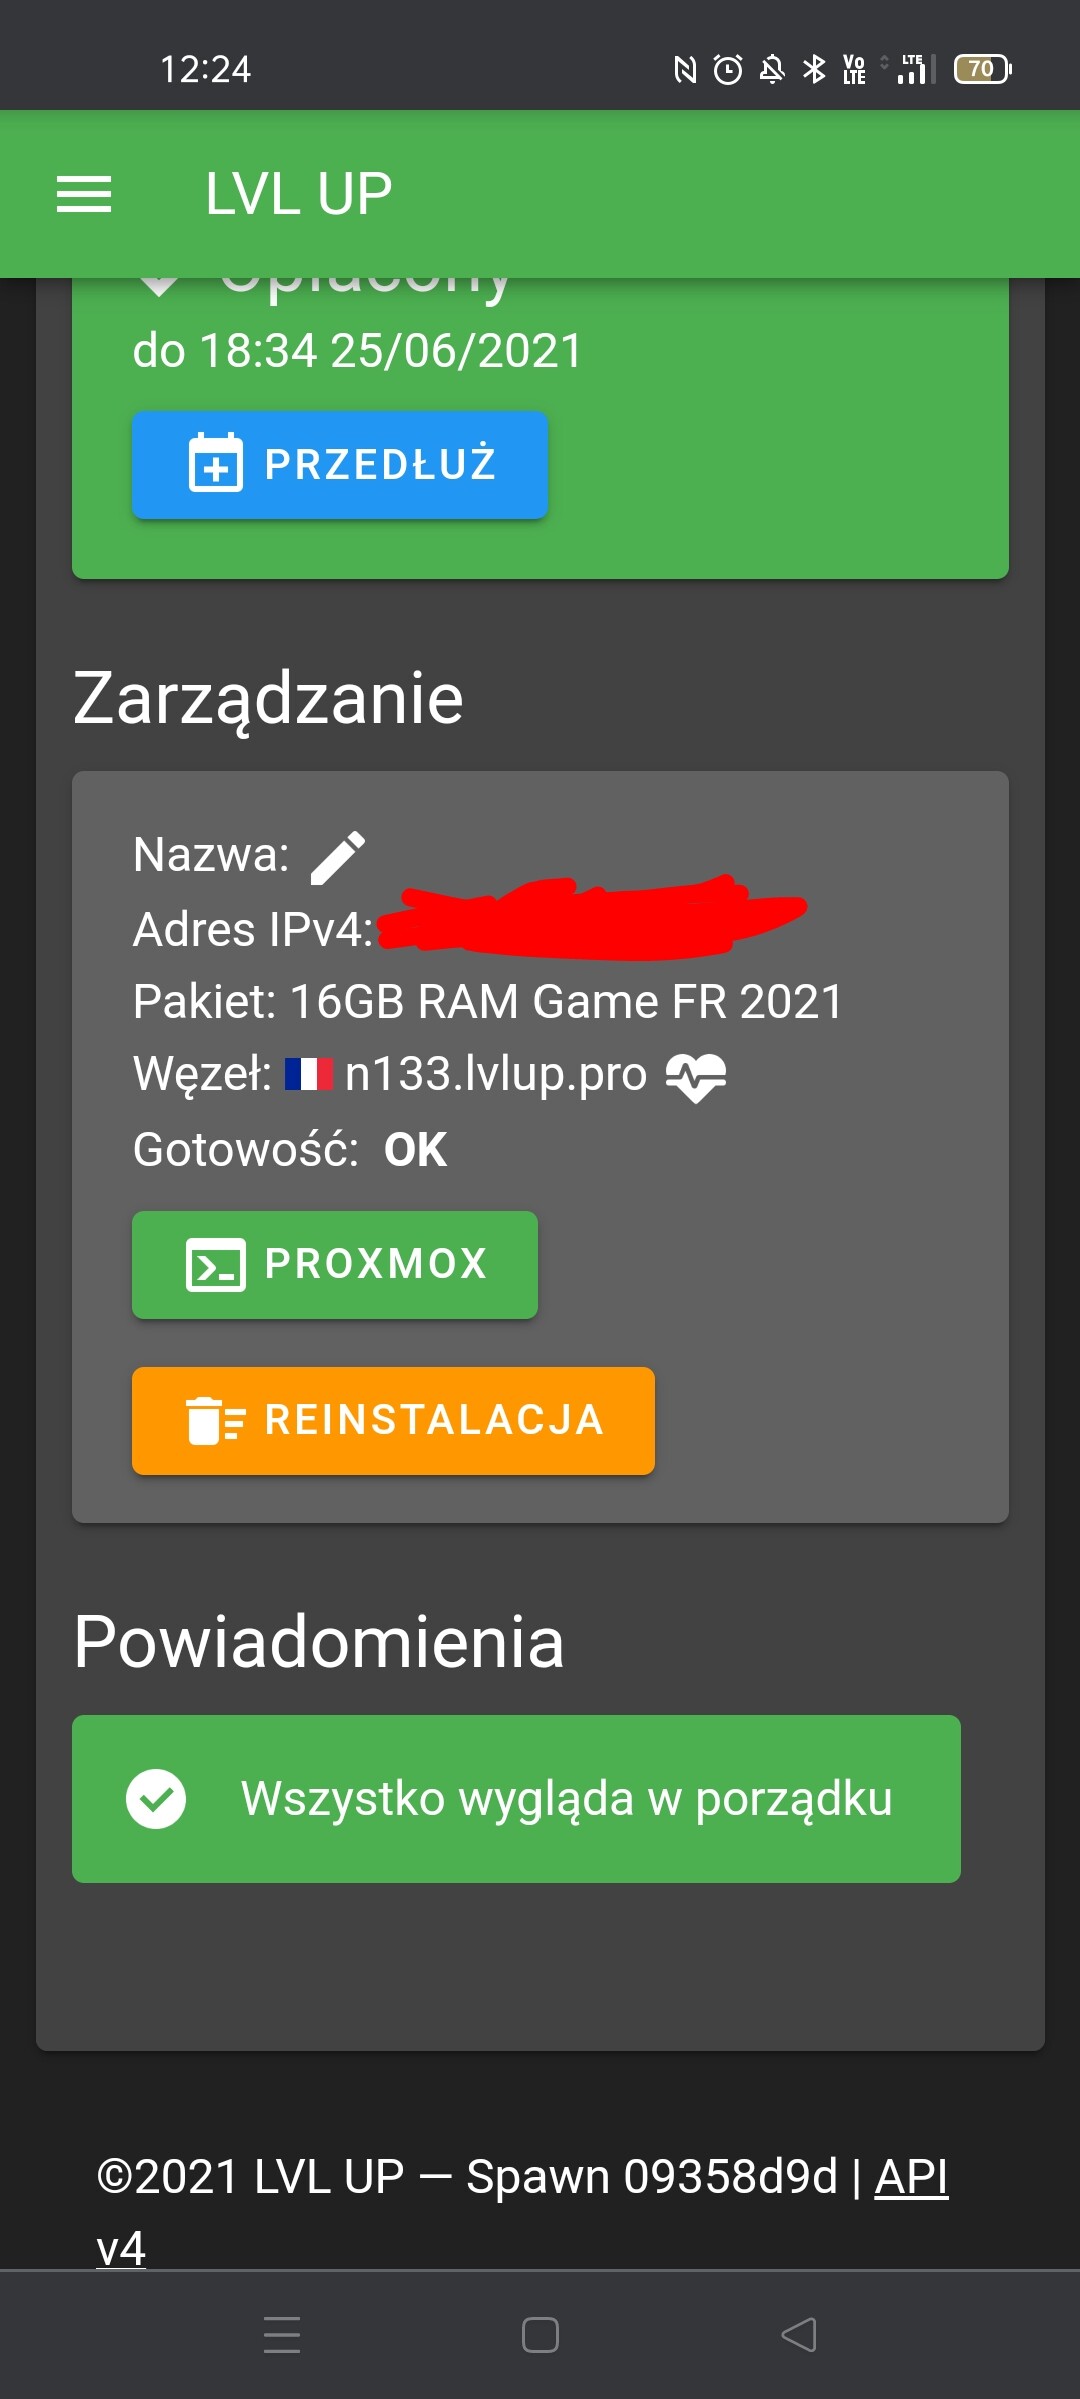Viewport: 1080px width, 2399px height.
Task: Tap the green checkmark notification icon
Action: pyautogui.click(x=156, y=1799)
